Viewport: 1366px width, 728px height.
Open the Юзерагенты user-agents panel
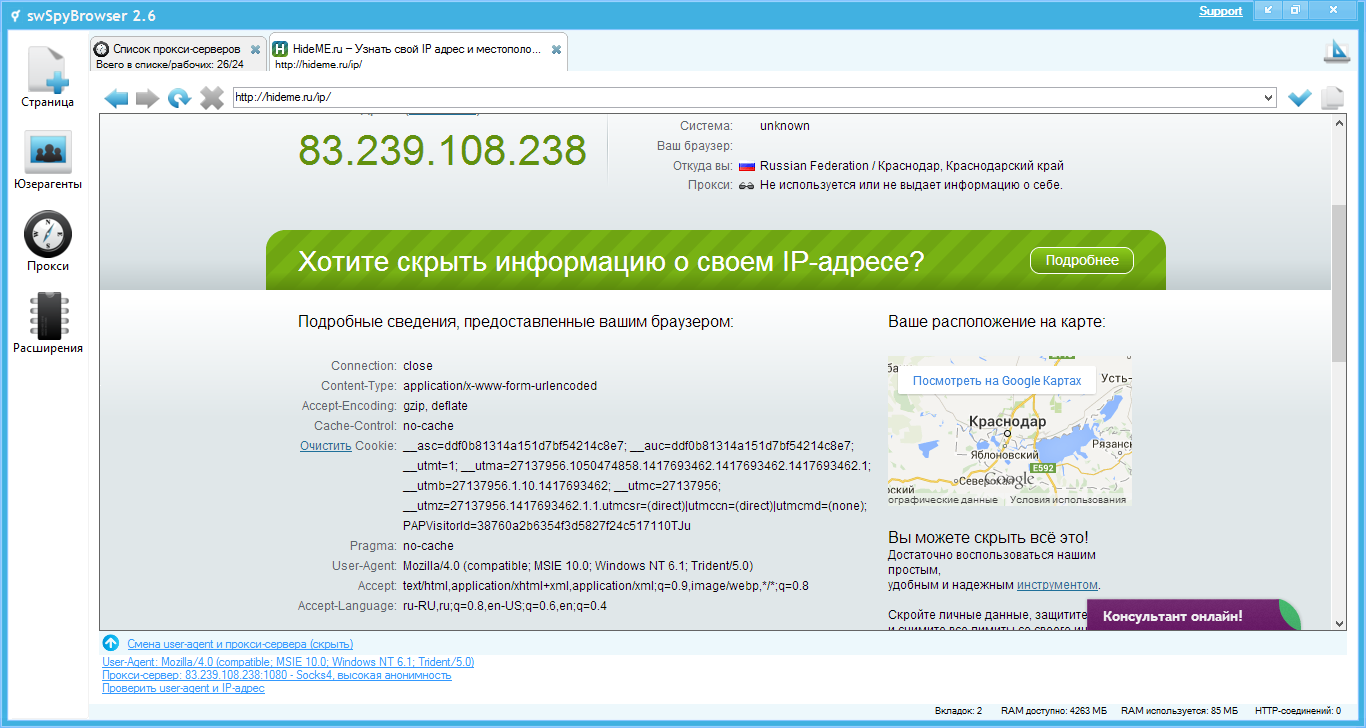click(x=47, y=160)
